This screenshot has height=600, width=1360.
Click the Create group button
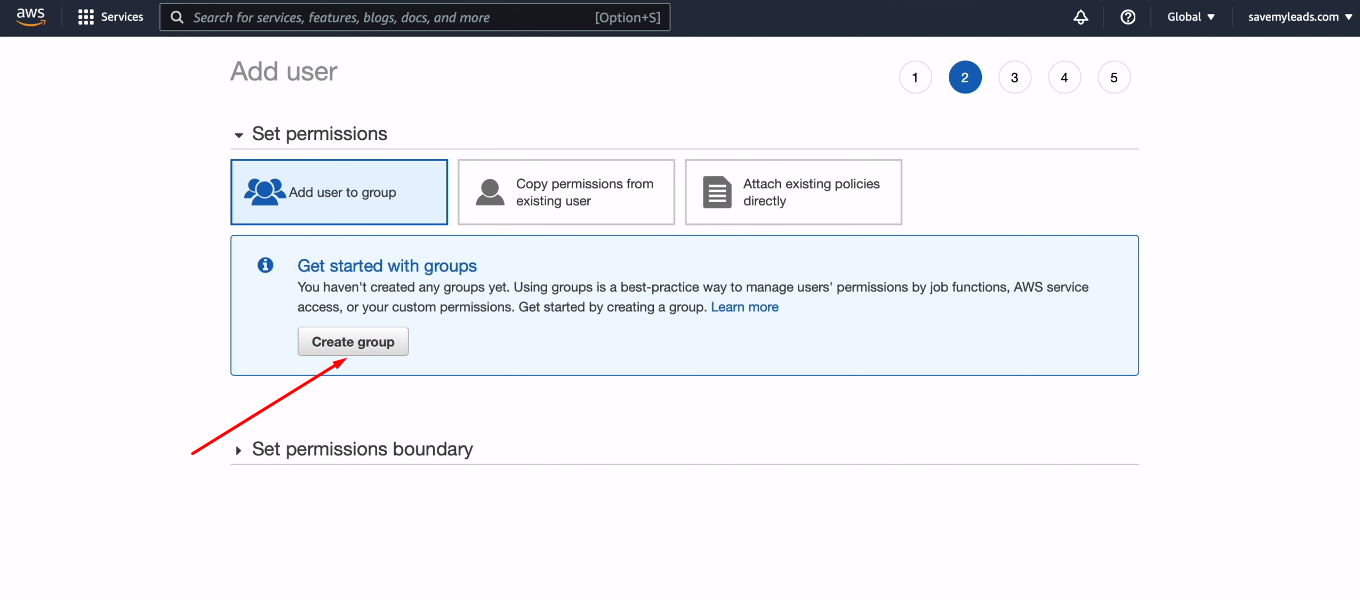(353, 342)
